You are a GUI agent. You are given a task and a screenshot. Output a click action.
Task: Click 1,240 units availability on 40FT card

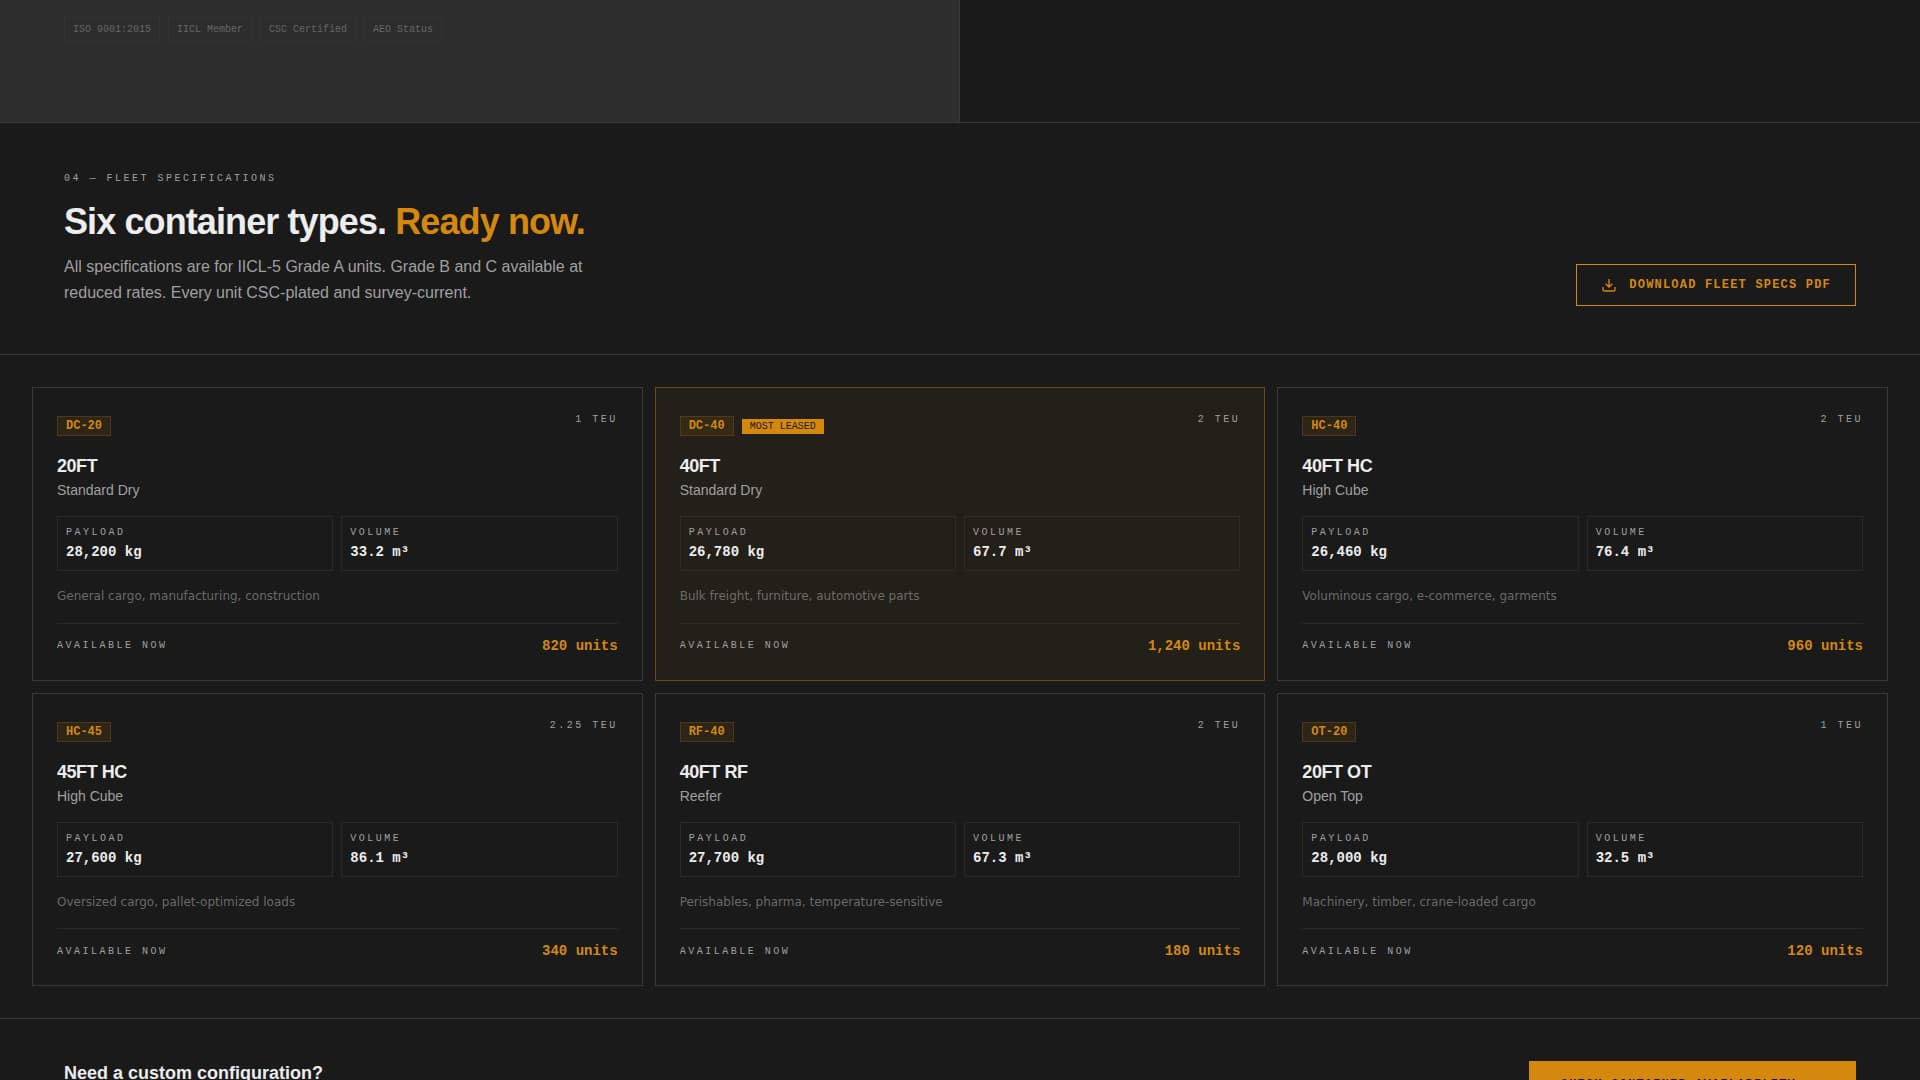tap(1193, 646)
